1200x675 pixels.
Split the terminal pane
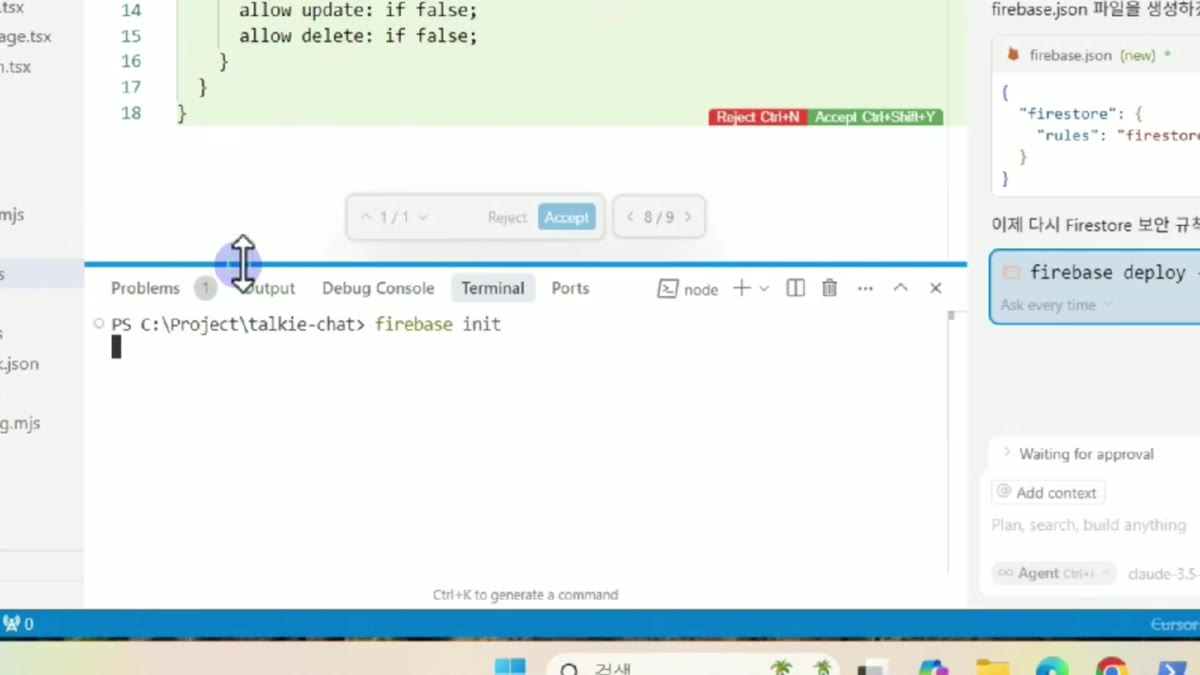[795, 288]
